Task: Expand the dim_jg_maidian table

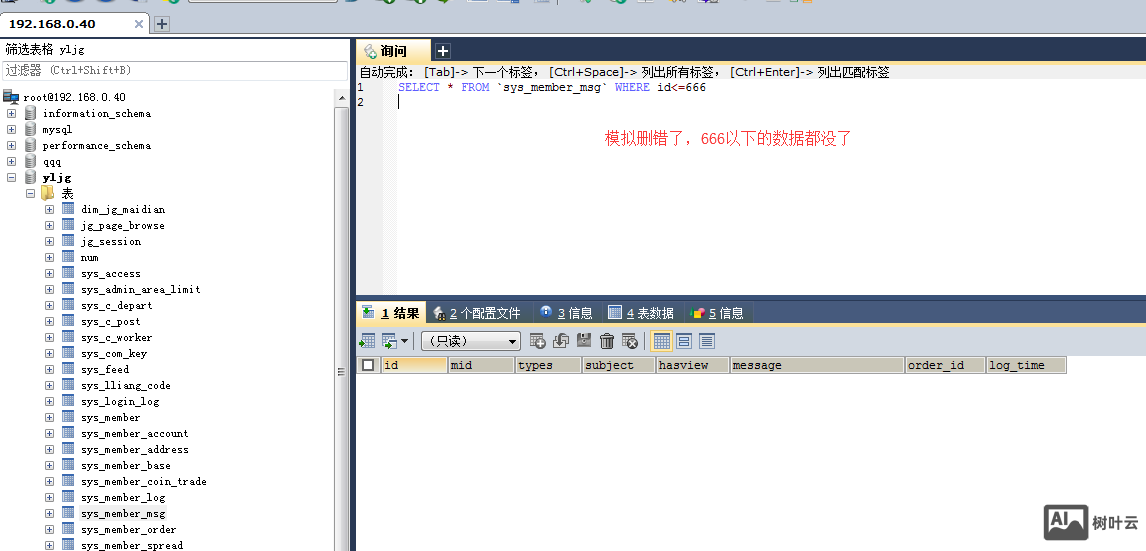Action: (49, 209)
